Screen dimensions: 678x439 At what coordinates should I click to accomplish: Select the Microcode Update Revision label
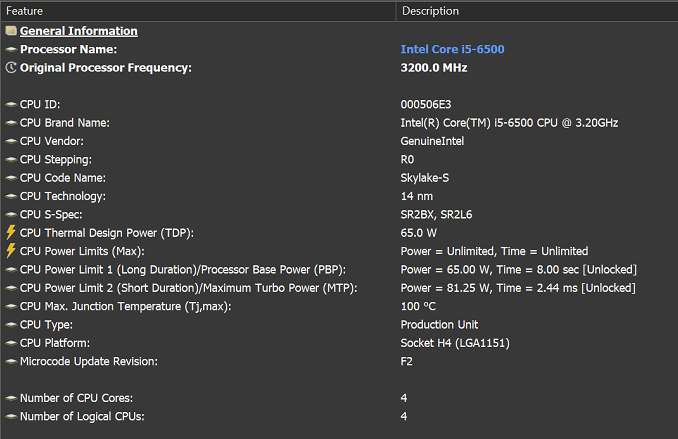(x=89, y=362)
